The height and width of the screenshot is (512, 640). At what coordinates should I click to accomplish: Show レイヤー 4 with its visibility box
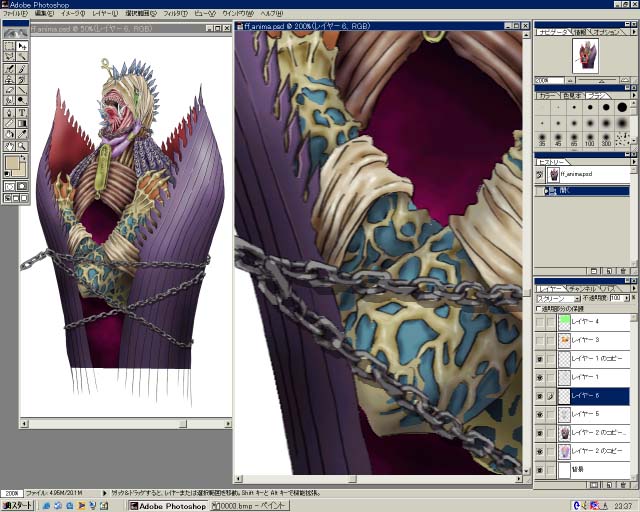click(539, 322)
